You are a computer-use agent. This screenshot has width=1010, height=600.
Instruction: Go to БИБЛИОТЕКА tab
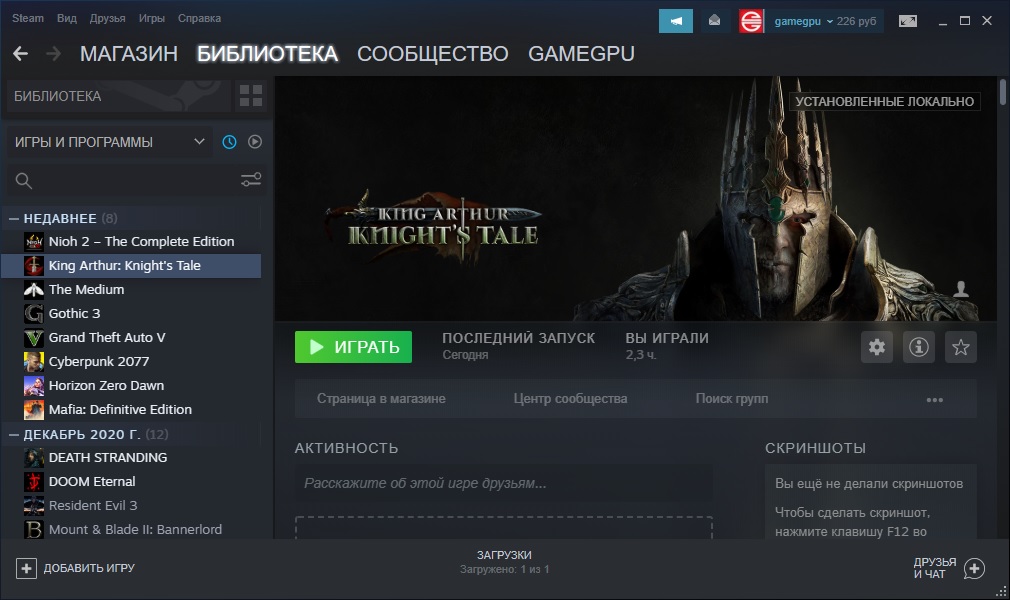(267, 53)
